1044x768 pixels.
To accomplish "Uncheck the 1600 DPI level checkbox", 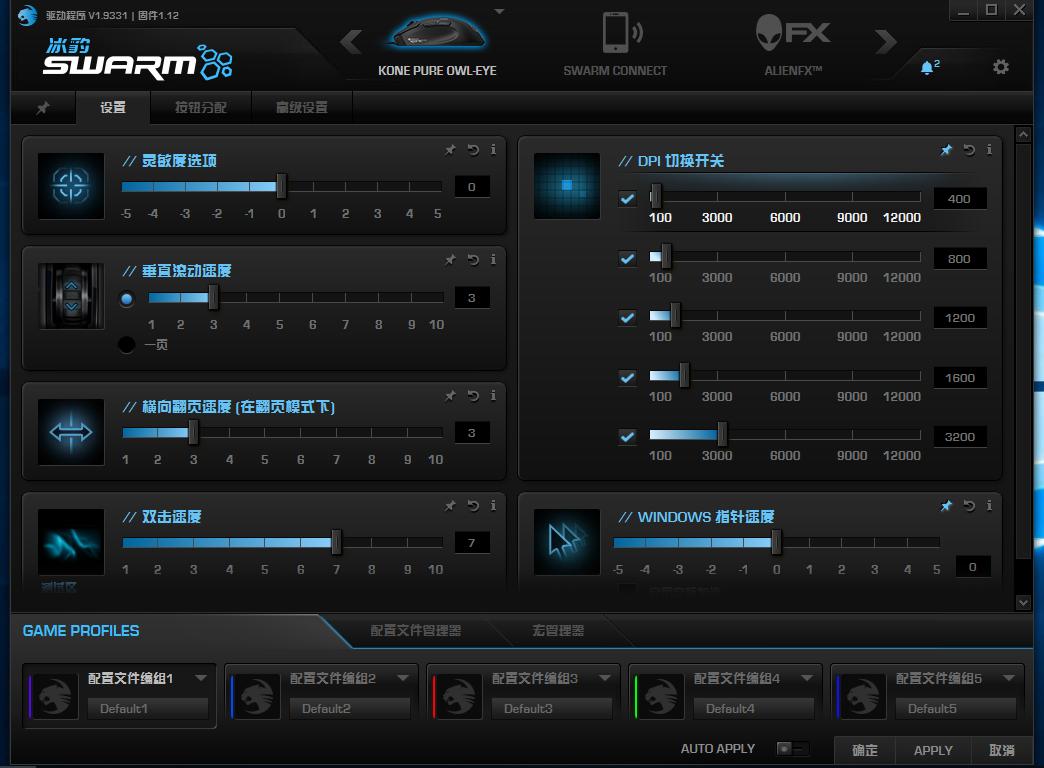I will [627, 378].
